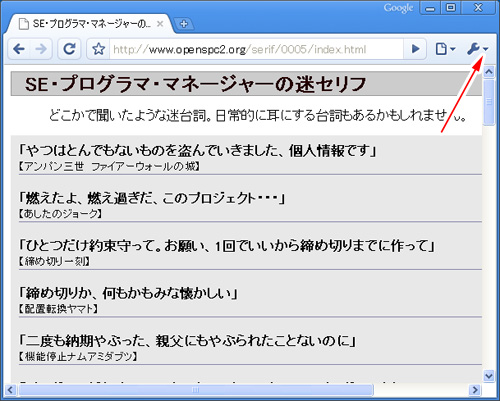Click the horizontal scrollbar left arrow
This screenshot has height=401, width=500.
pos(11,390)
